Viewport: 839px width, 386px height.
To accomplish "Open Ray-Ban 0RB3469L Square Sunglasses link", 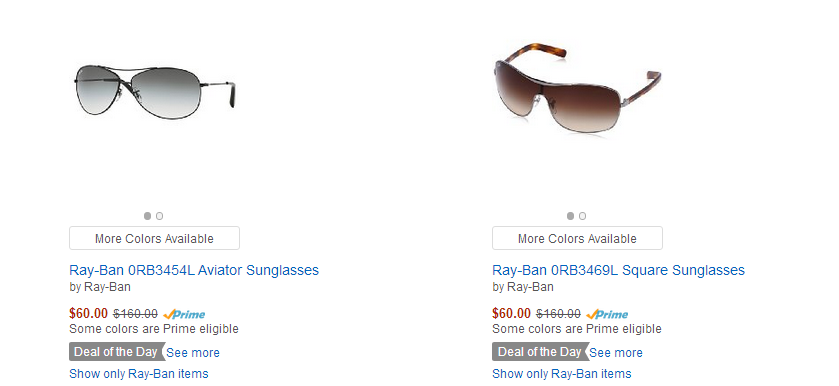I will tap(619, 270).
